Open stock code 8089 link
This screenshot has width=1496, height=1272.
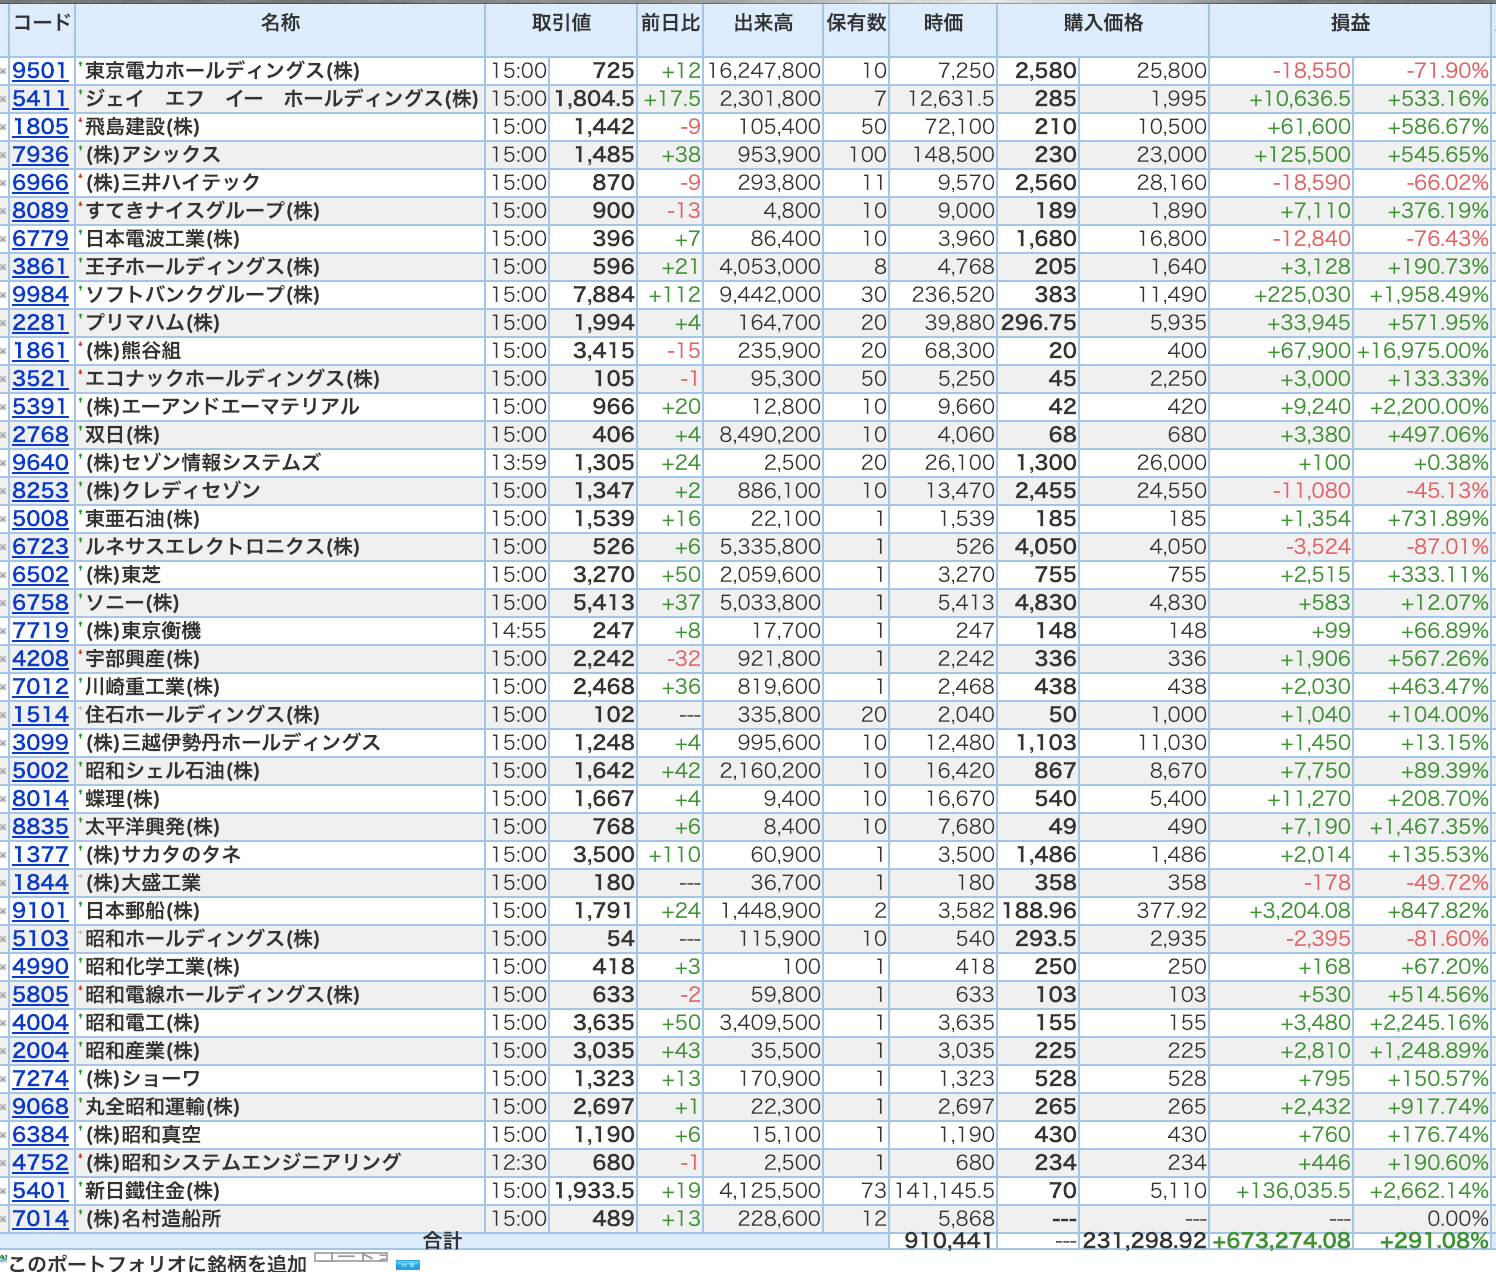click(40, 211)
